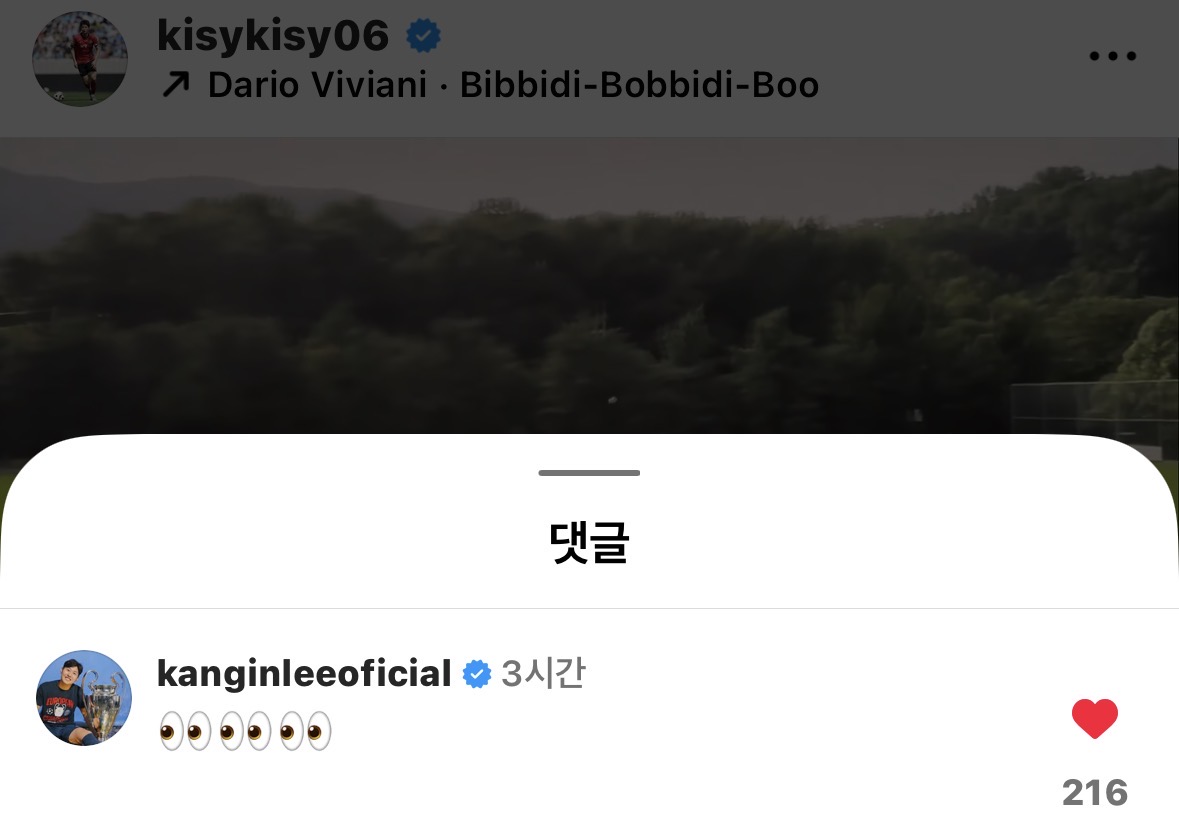Click kanginleeoficial blue verified badge

(x=477, y=674)
